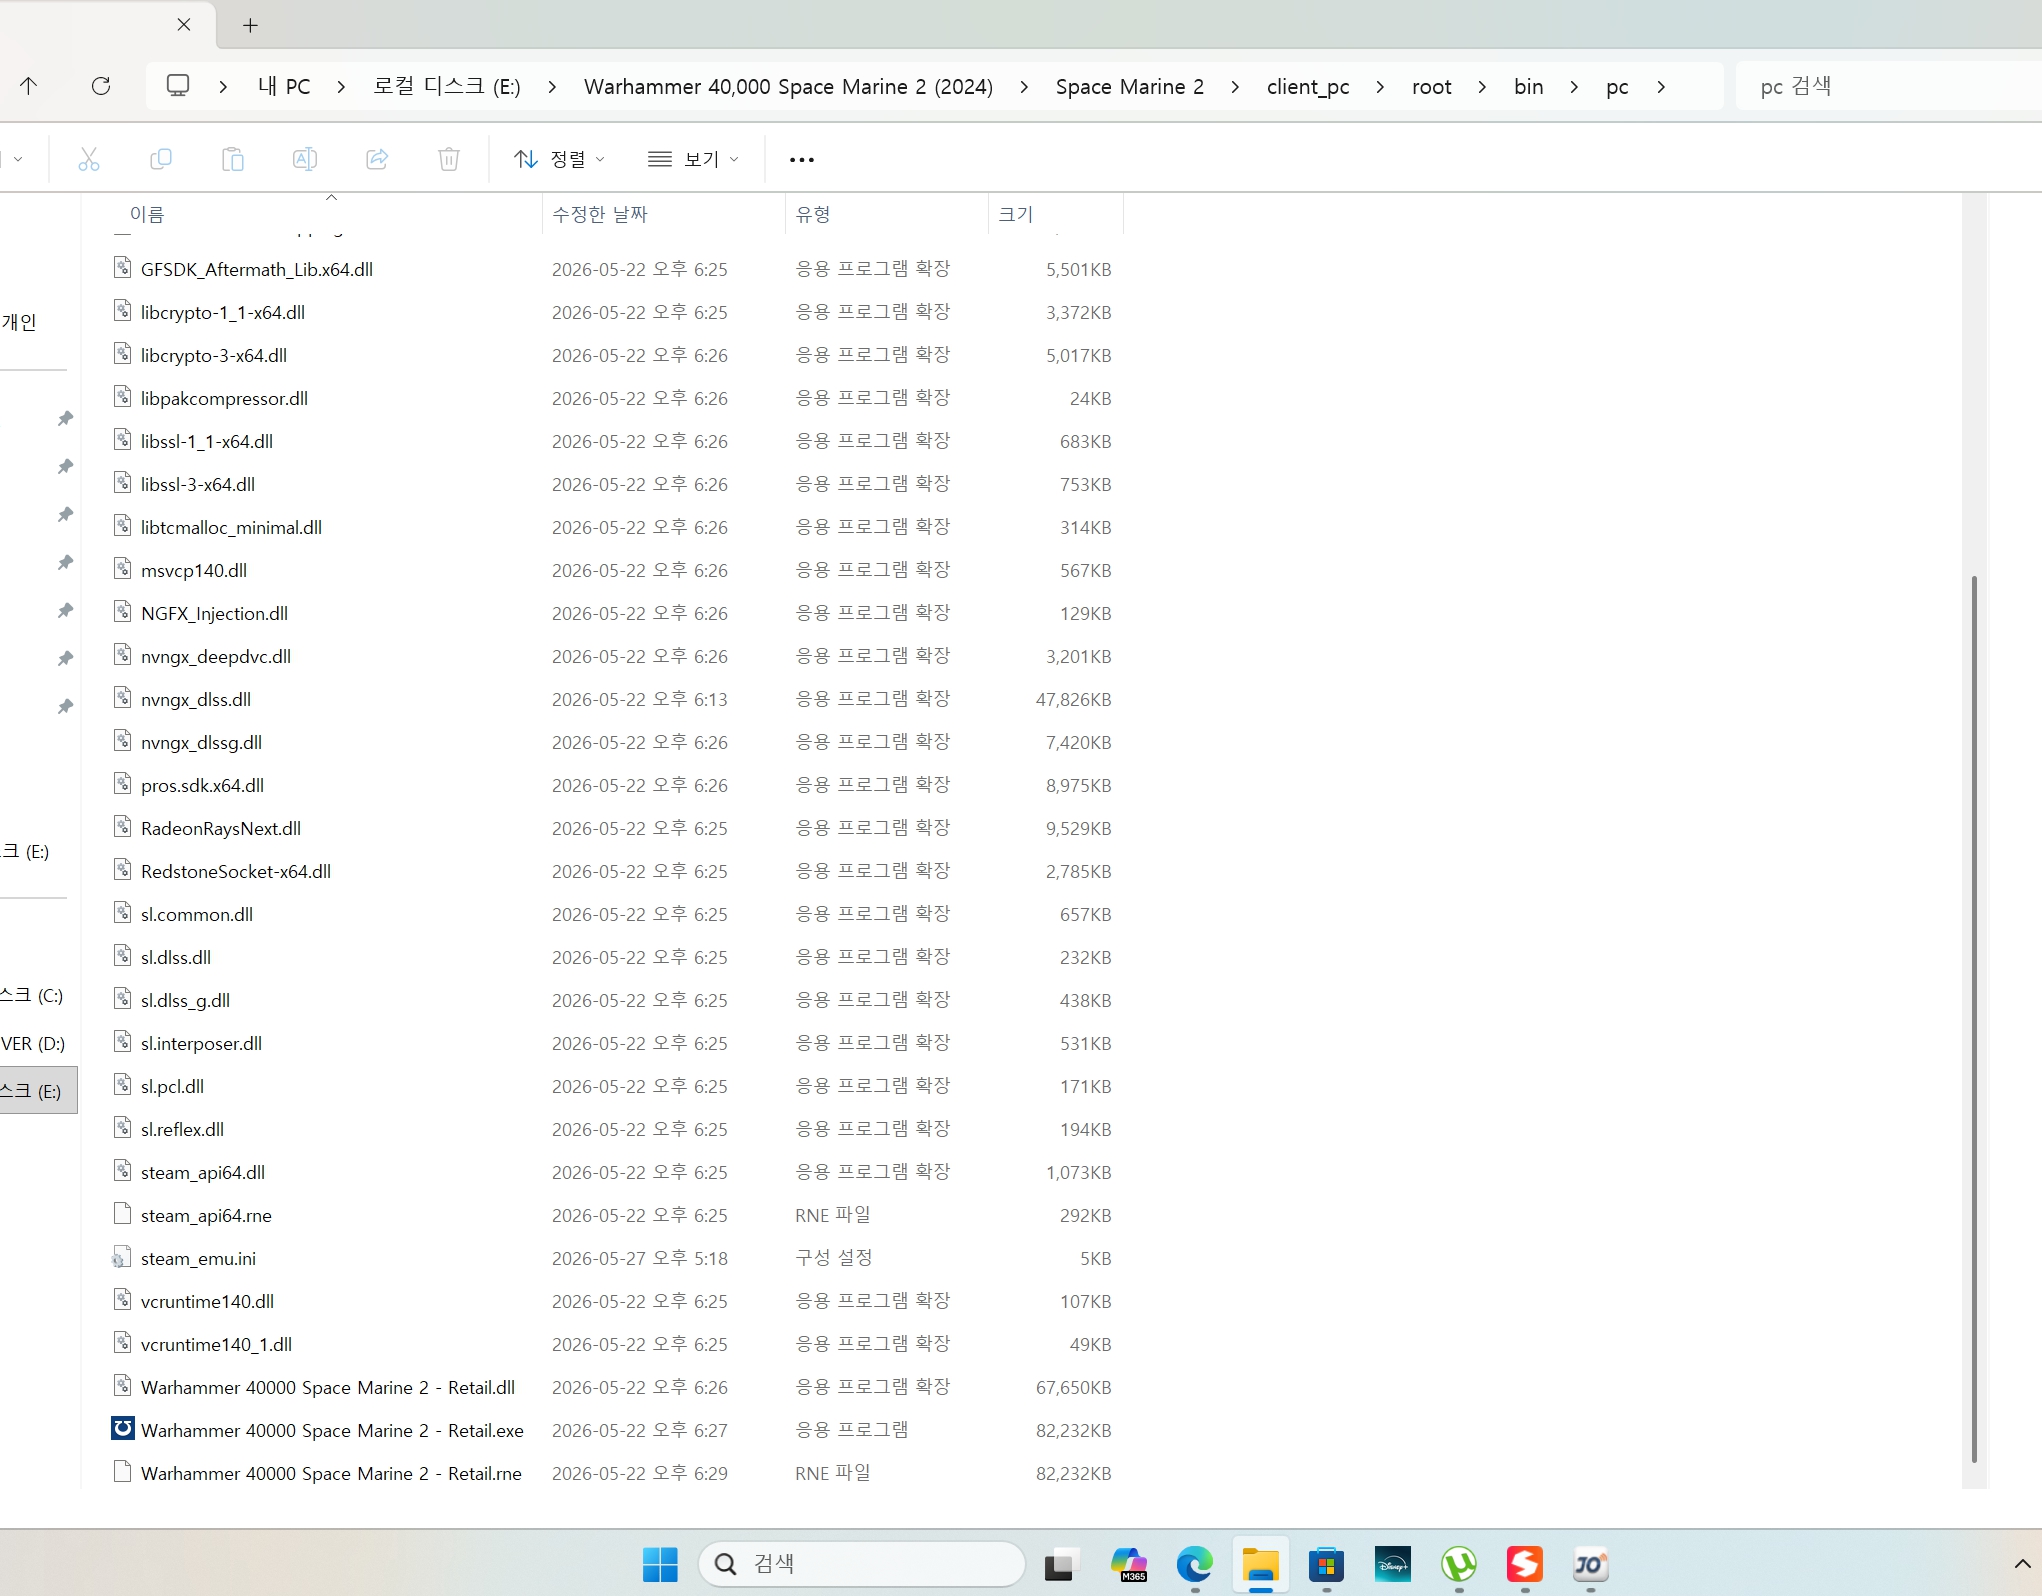The height and width of the screenshot is (1596, 2042).
Task: Go up one folder with Up arrow
Action: [29, 86]
